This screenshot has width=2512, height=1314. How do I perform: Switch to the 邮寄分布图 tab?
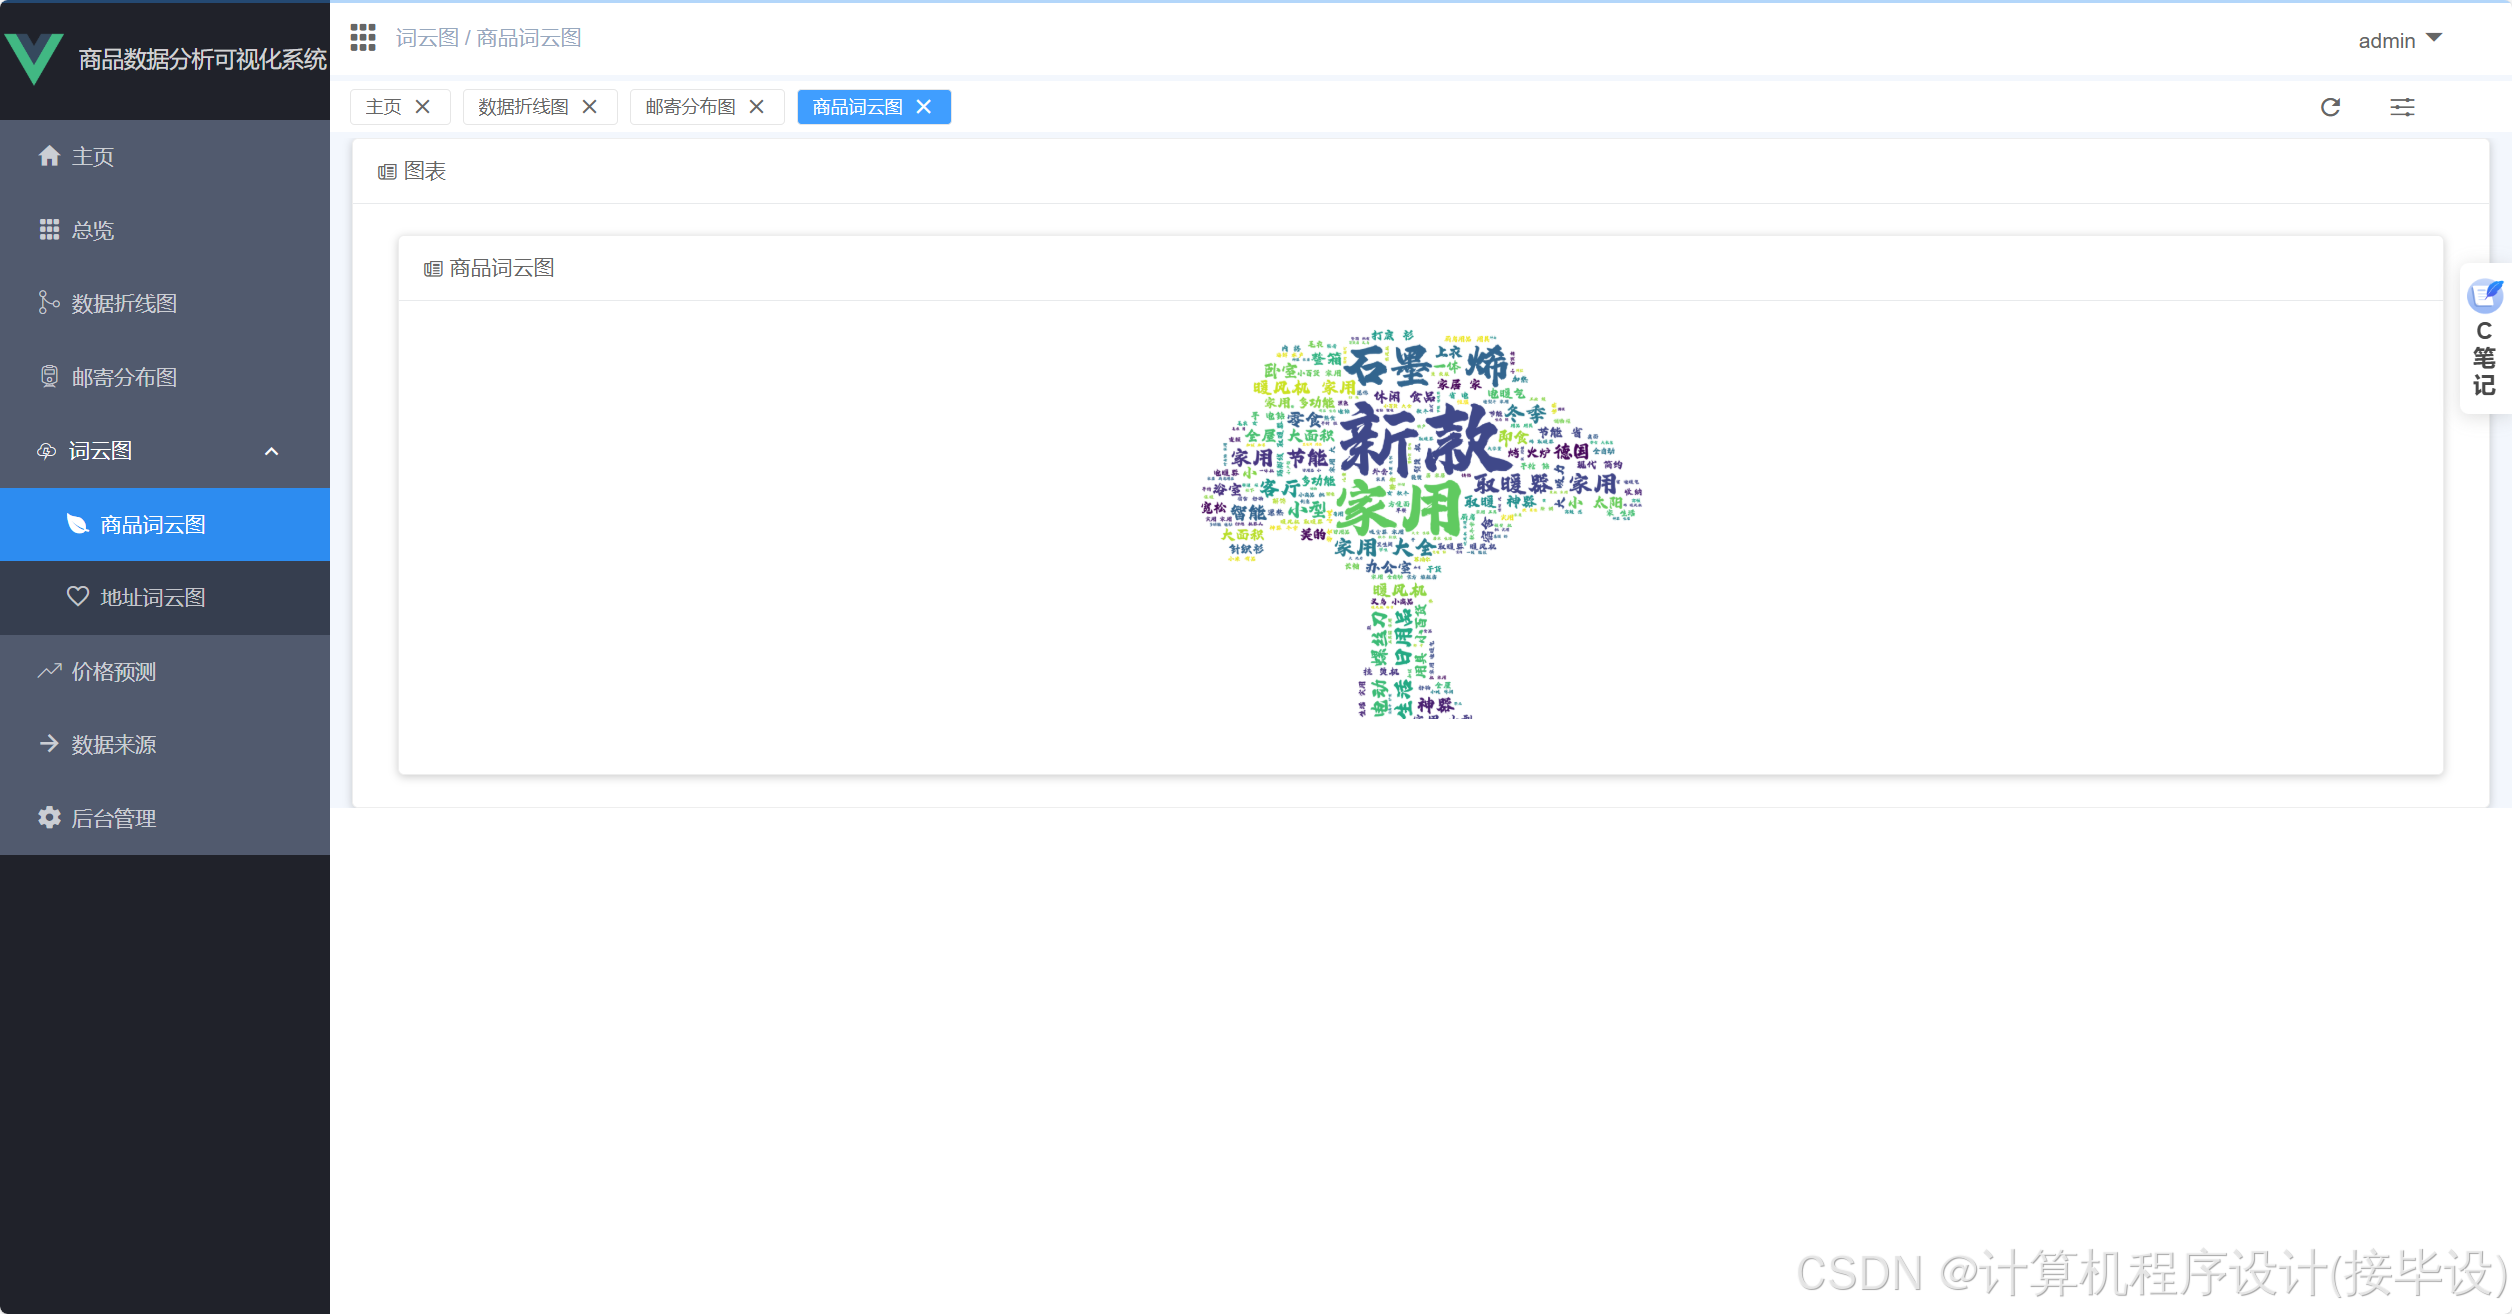tap(690, 107)
